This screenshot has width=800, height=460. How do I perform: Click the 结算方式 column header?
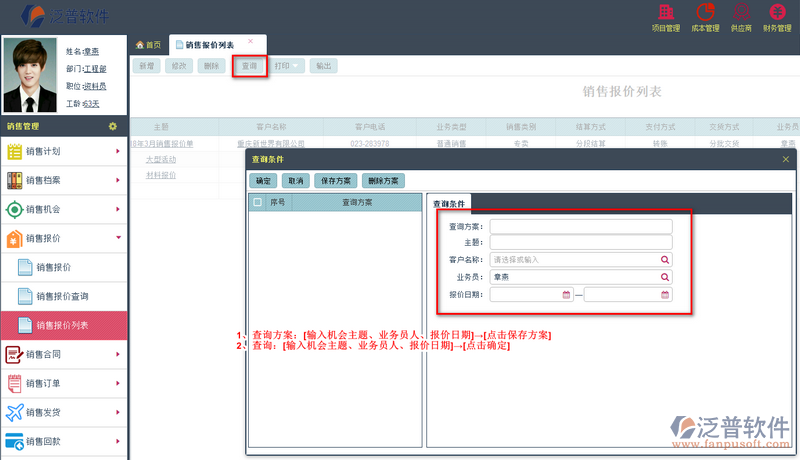pos(590,127)
